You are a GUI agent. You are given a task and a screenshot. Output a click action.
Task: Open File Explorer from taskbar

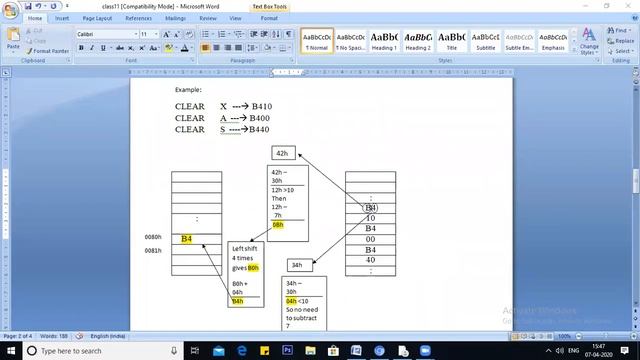[x=310, y=351]
